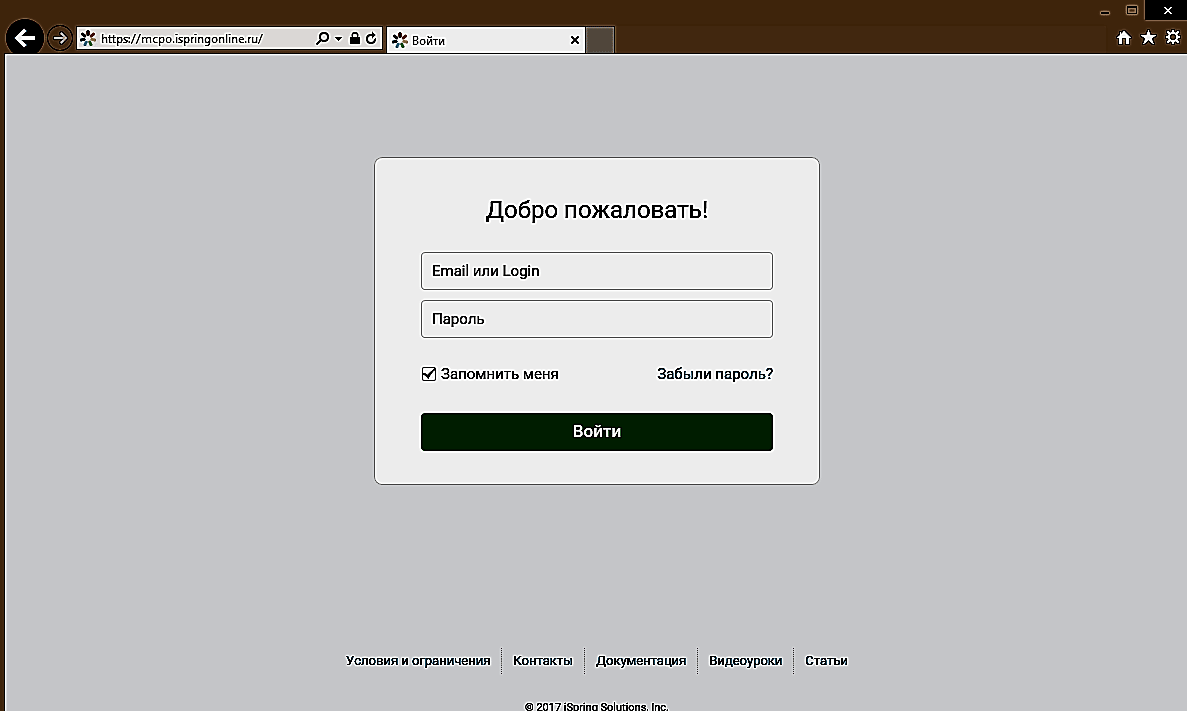Click the search magnifier icon

(322, 37)
